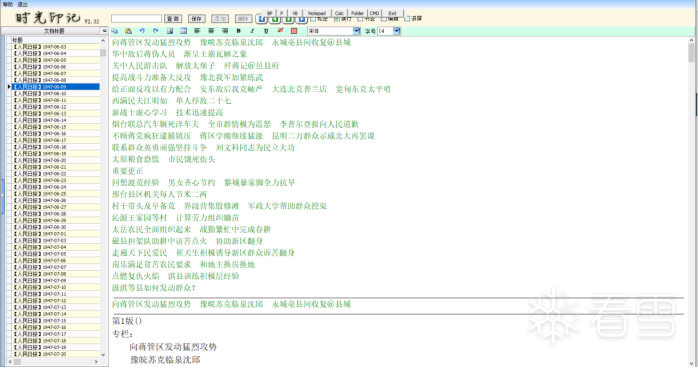The image size is (698, 368).
Task: Click the 文档标题 column header
Action: 54,31
